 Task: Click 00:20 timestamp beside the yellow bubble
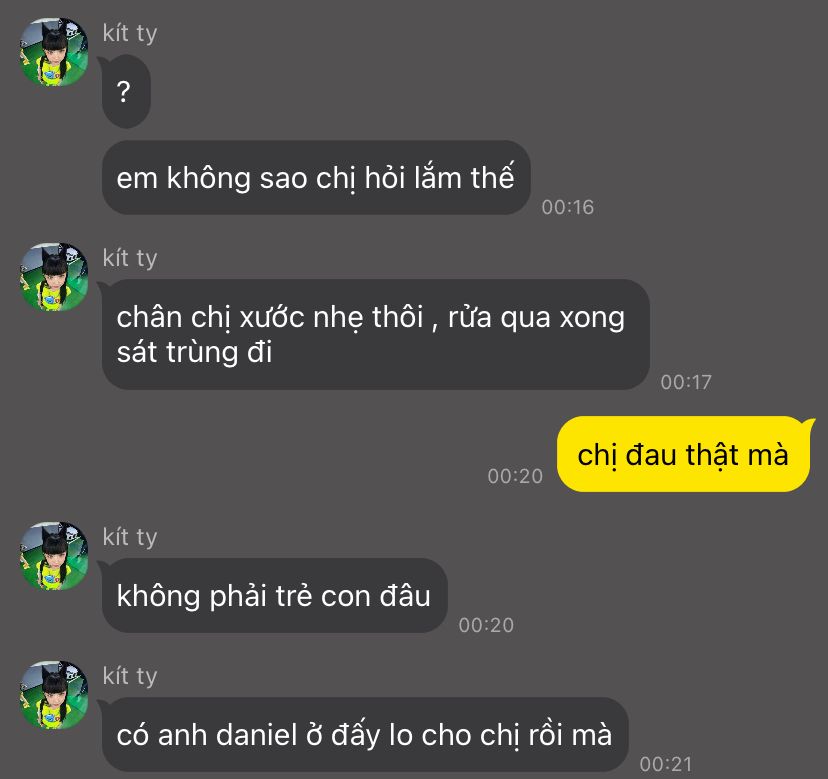pyautogui.click(x=515, y=476)
